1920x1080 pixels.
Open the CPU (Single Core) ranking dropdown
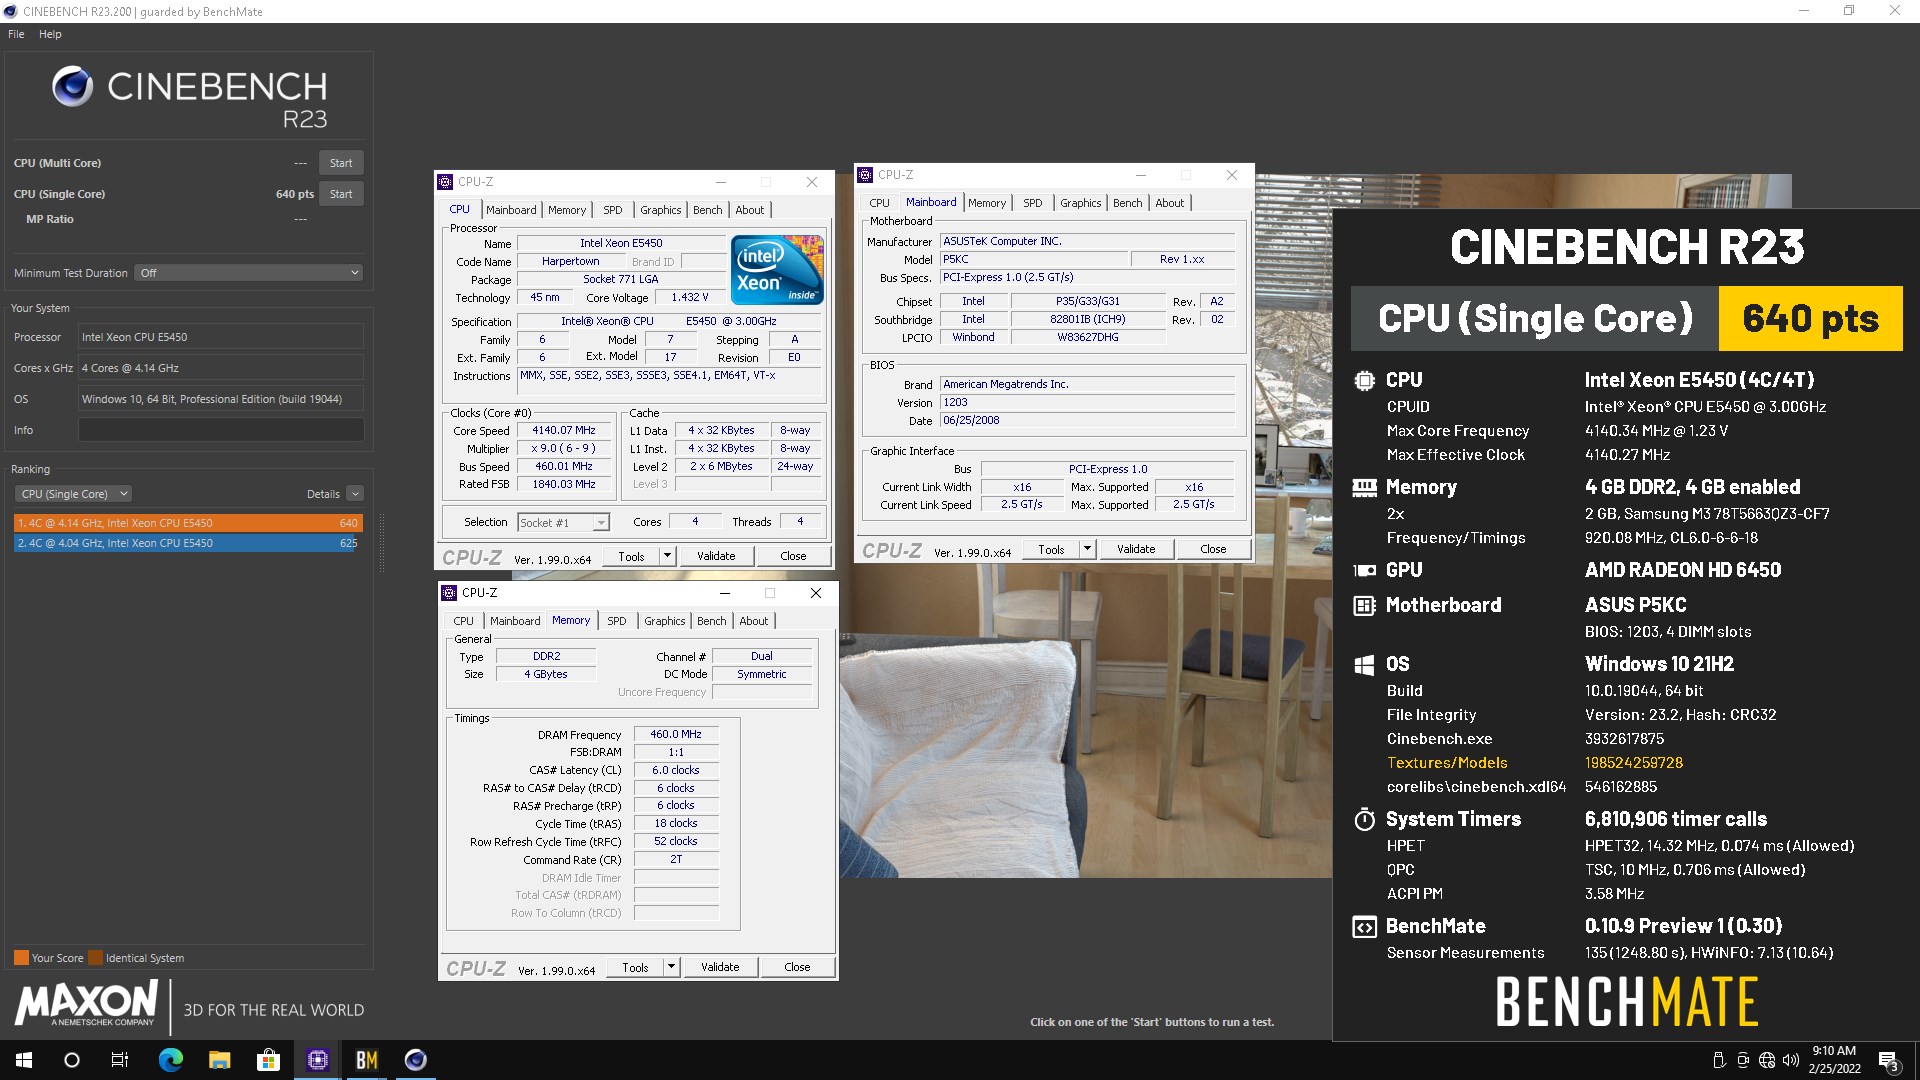[x=73, y=494]
